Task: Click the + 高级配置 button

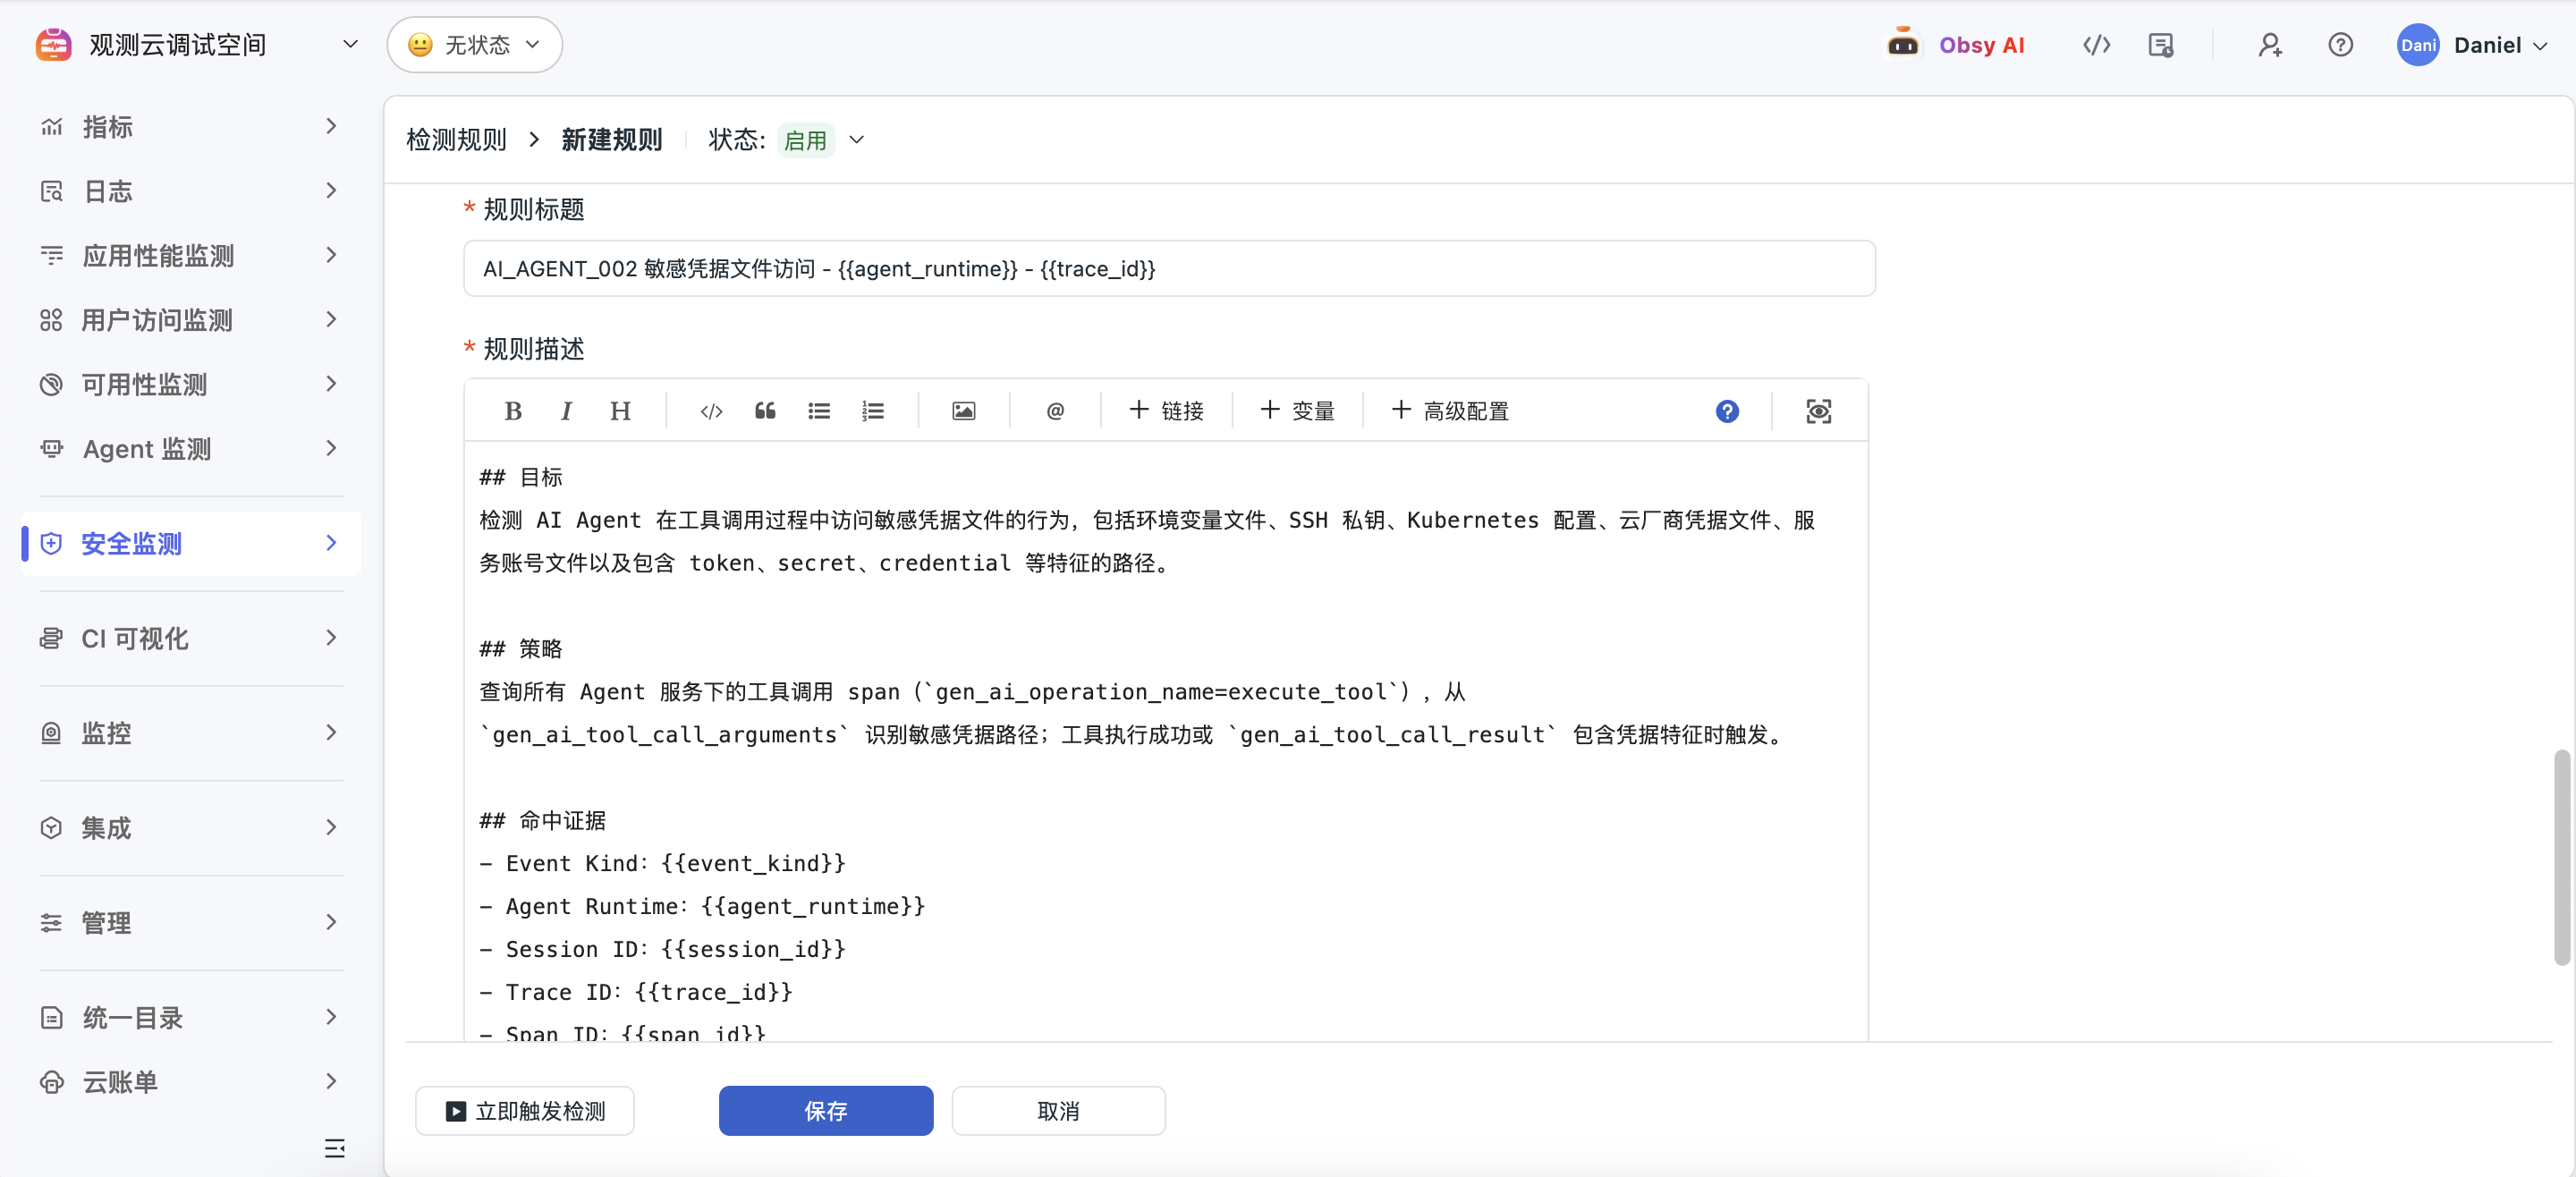Action: (x=1450, y=411)
